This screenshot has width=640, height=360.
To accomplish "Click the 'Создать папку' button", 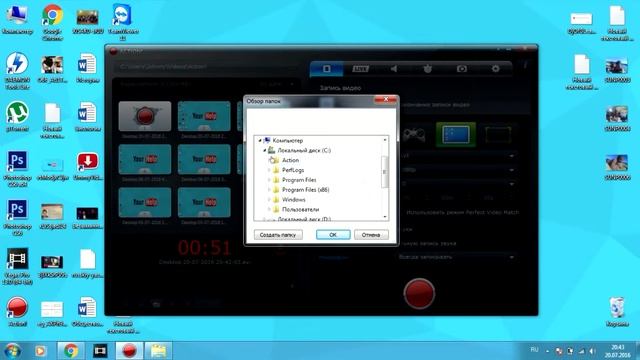I will (278, 235).
